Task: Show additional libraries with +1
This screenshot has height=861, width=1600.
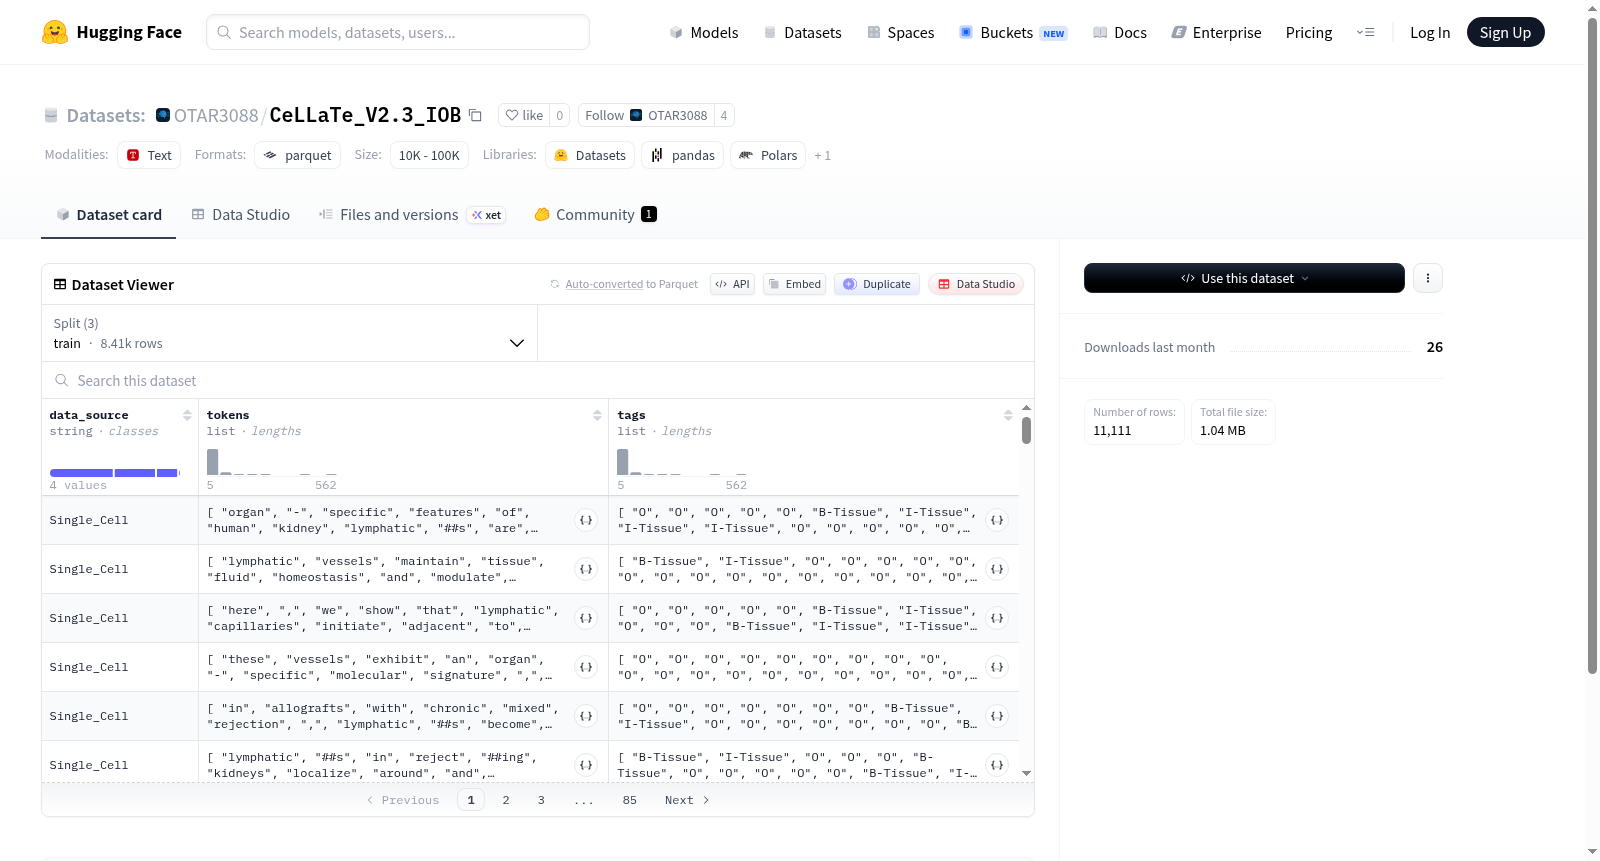Action: (822, 155)
